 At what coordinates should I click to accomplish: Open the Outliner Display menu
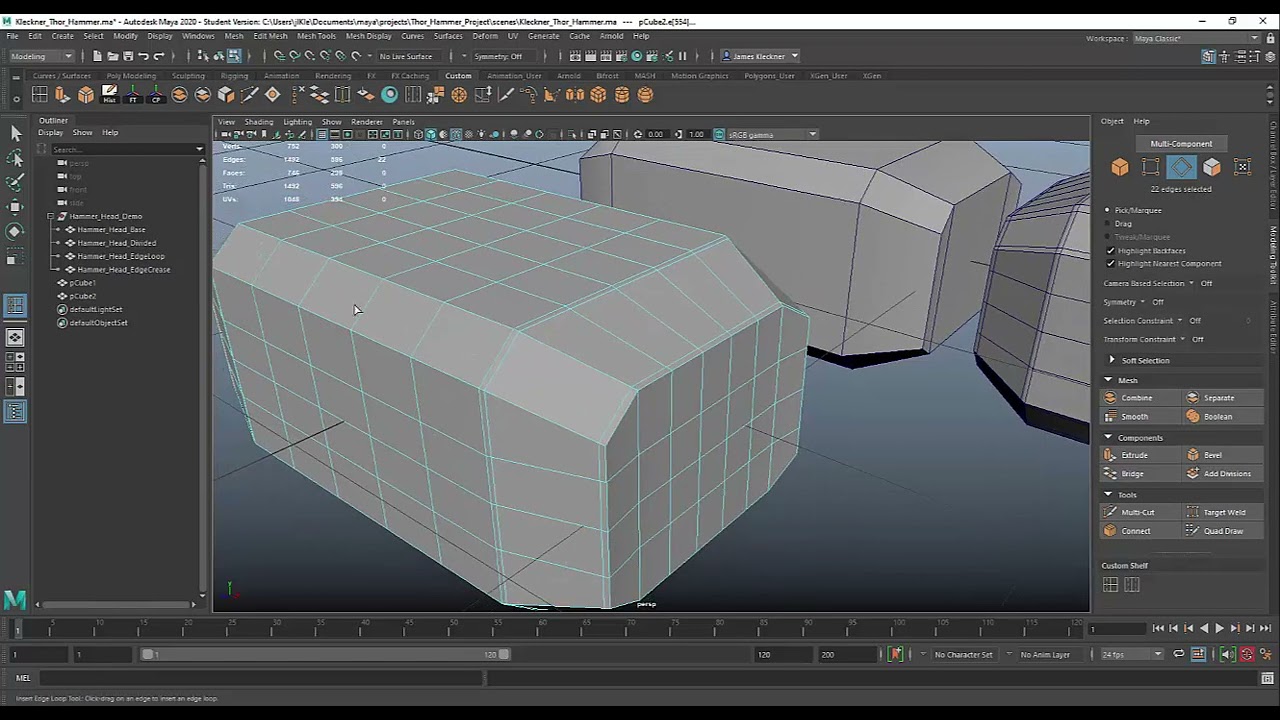click(x=50, y=133)
